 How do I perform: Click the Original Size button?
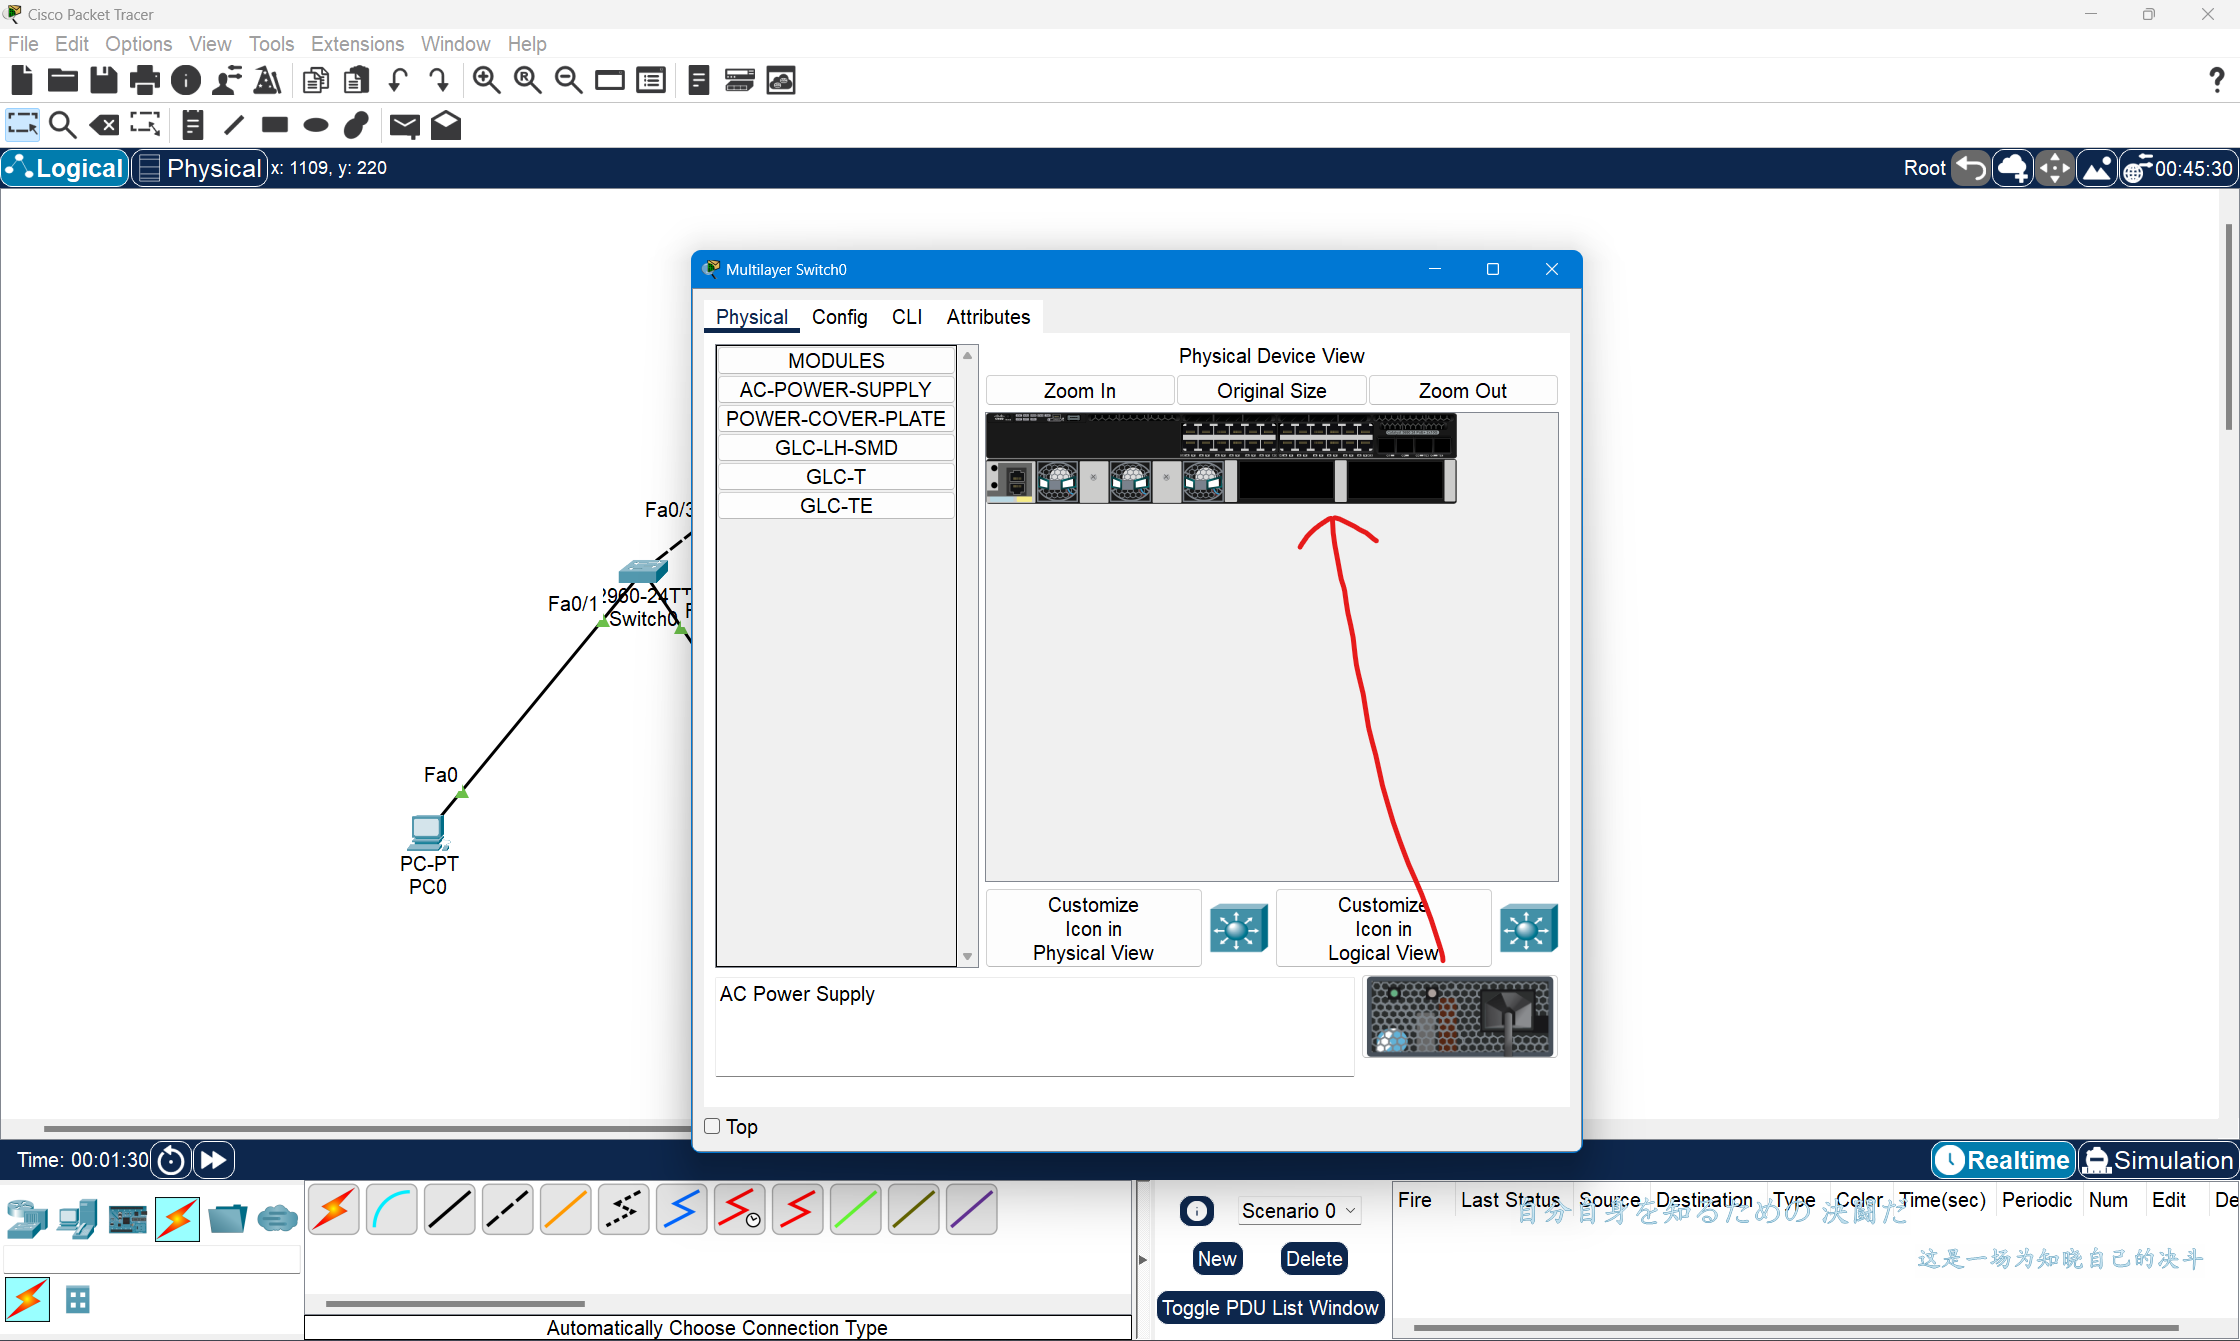pyautogui.click(x=1271, y=391)
